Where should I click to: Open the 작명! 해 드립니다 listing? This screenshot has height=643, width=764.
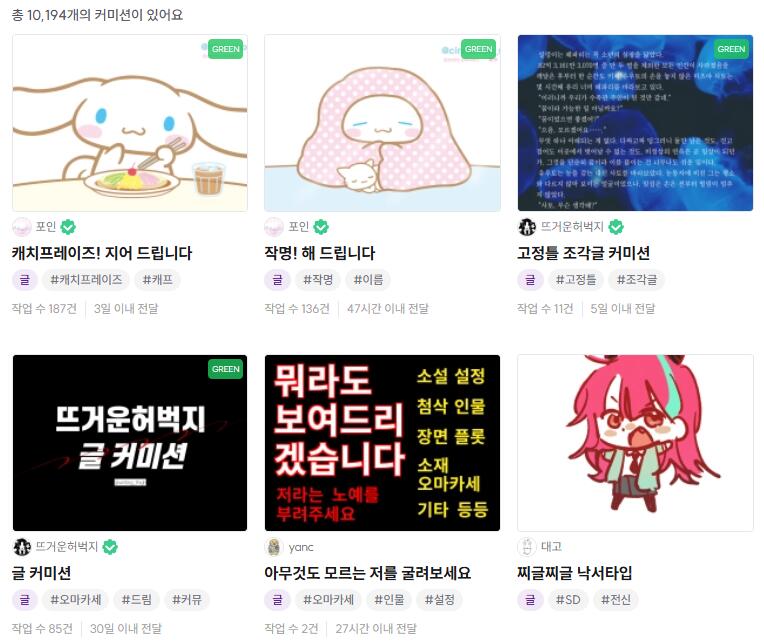[320, 253]
